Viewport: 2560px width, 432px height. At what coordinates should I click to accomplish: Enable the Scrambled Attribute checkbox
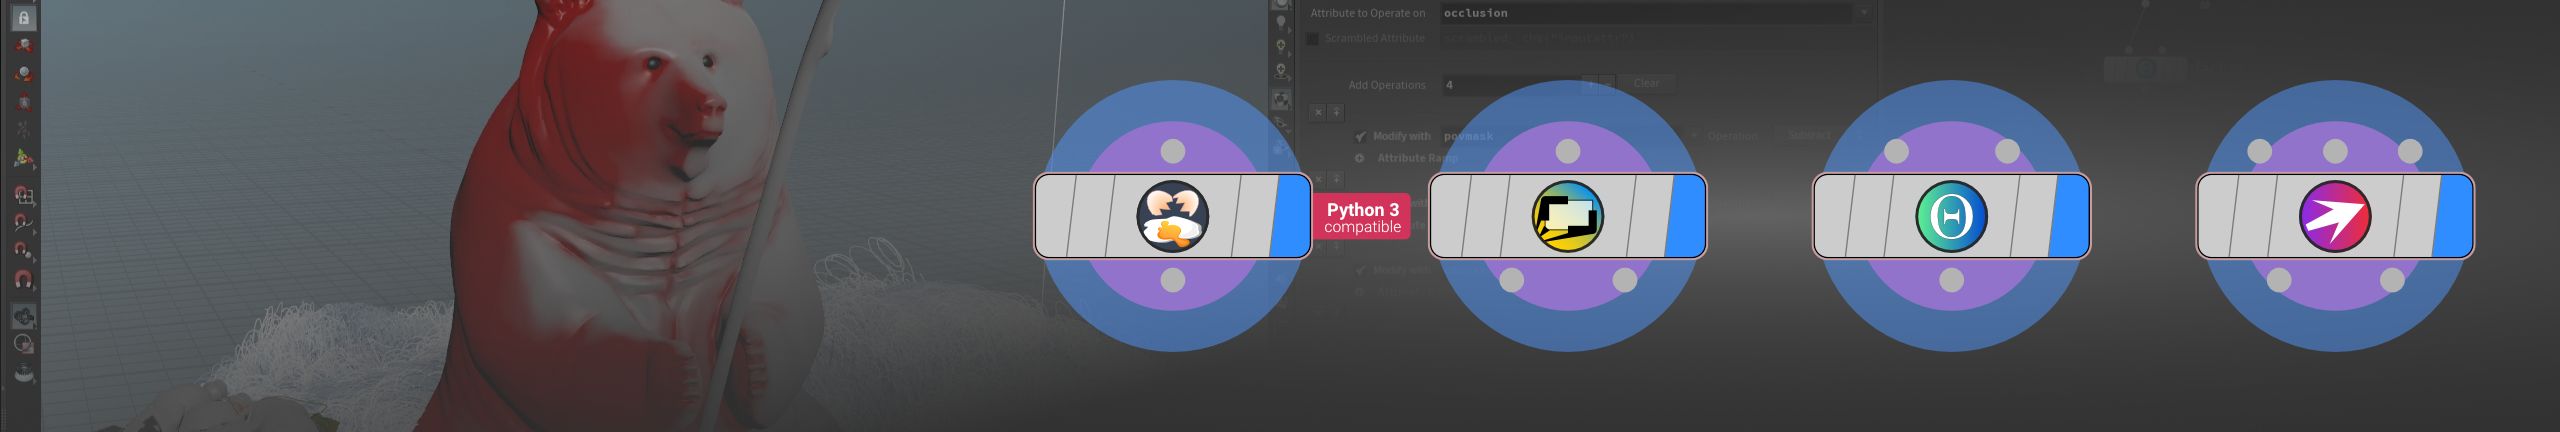[x=1312, y=39]
